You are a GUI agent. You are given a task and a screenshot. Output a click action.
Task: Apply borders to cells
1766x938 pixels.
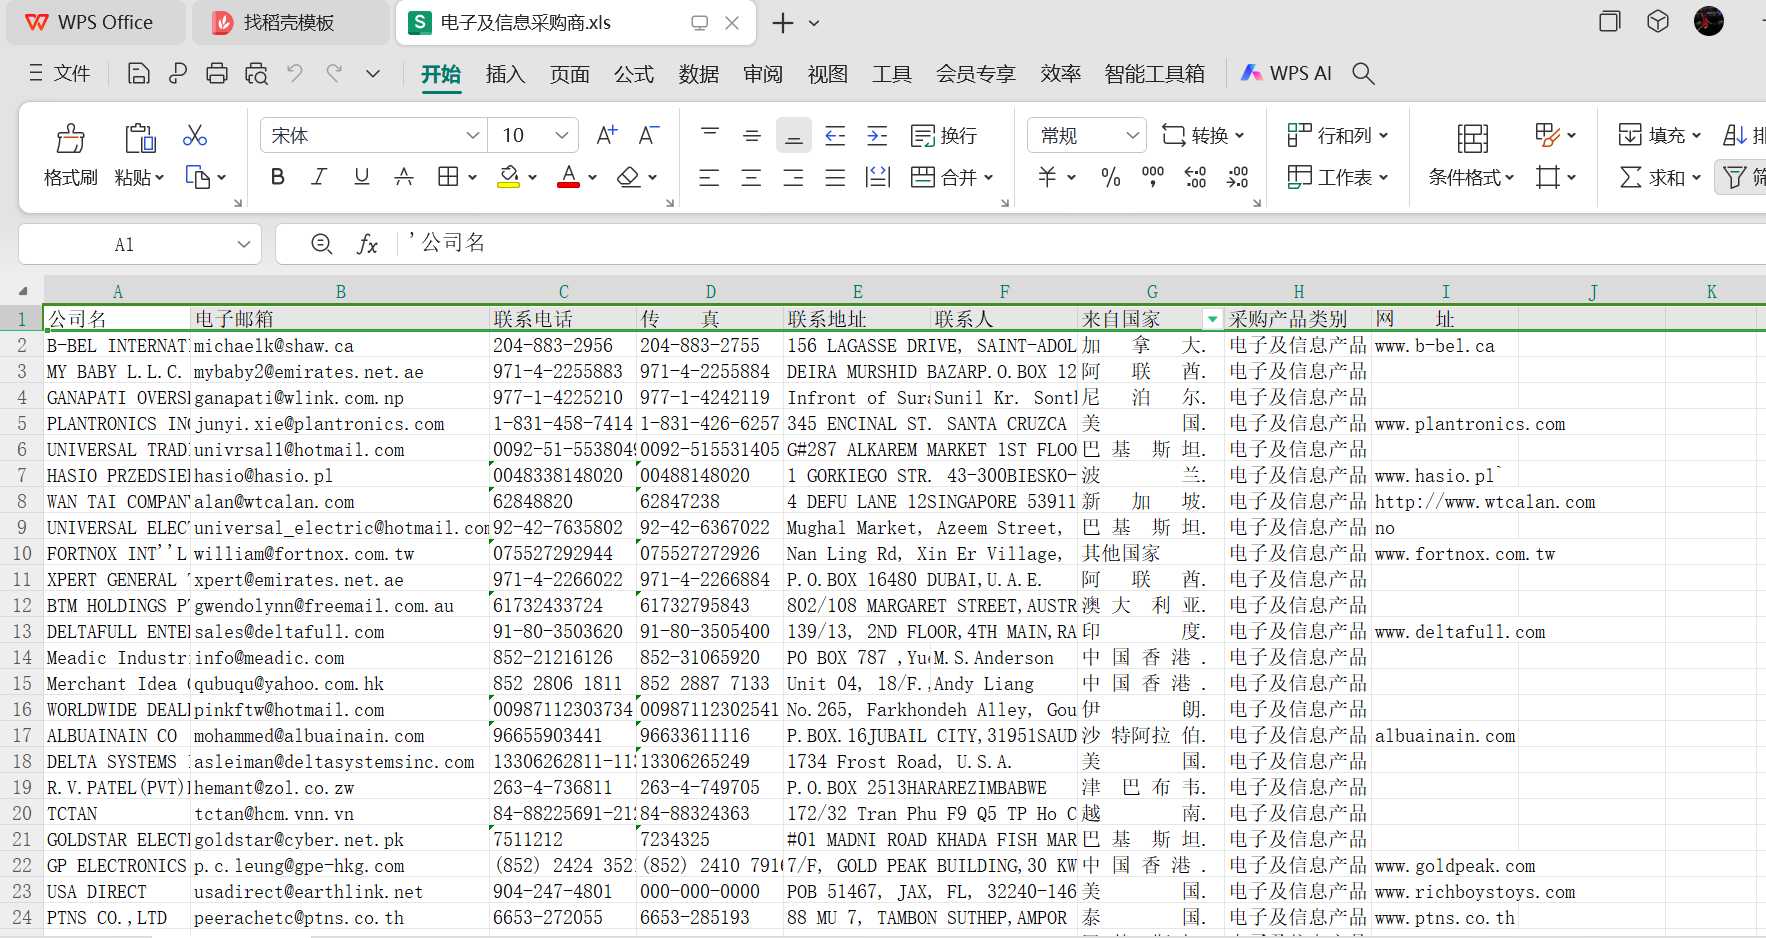(448, 177)
